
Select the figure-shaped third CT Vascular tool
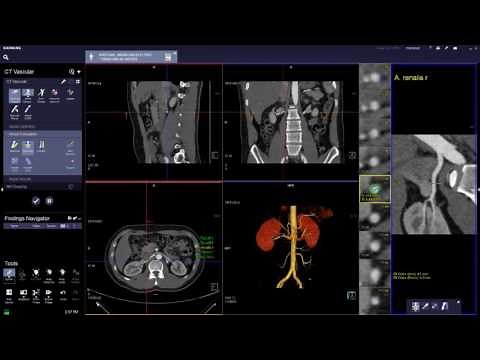tap(41, 96)
